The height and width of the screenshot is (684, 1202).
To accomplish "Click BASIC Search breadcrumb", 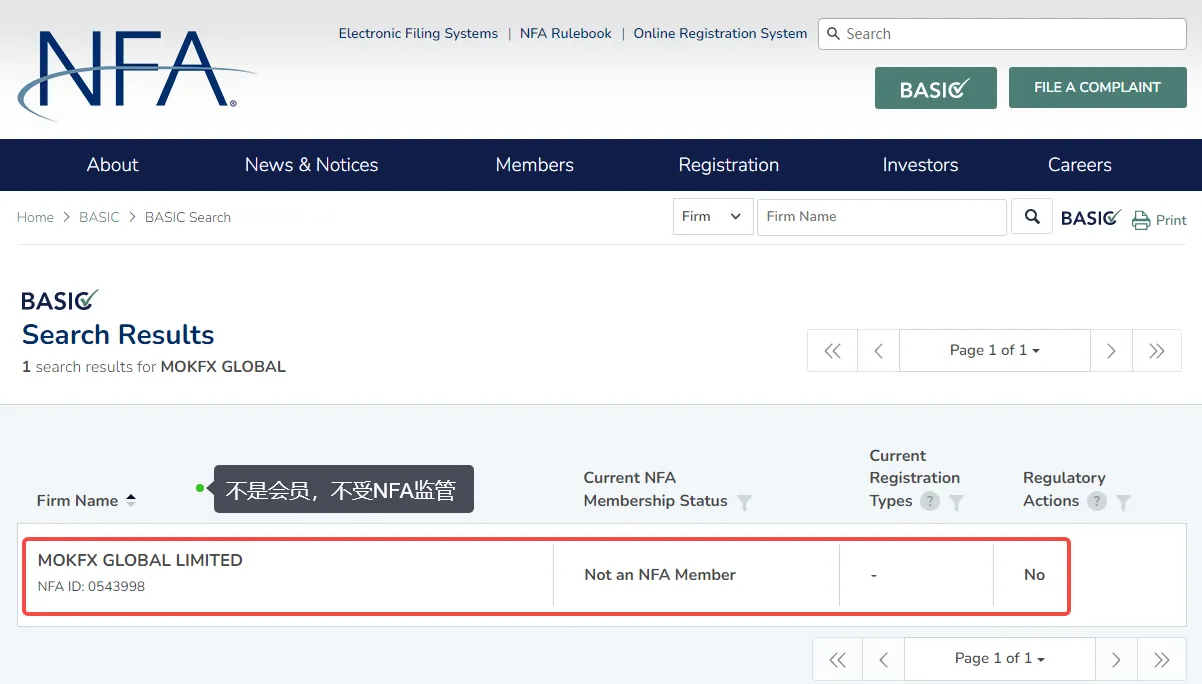I will [x=188, y=217].
